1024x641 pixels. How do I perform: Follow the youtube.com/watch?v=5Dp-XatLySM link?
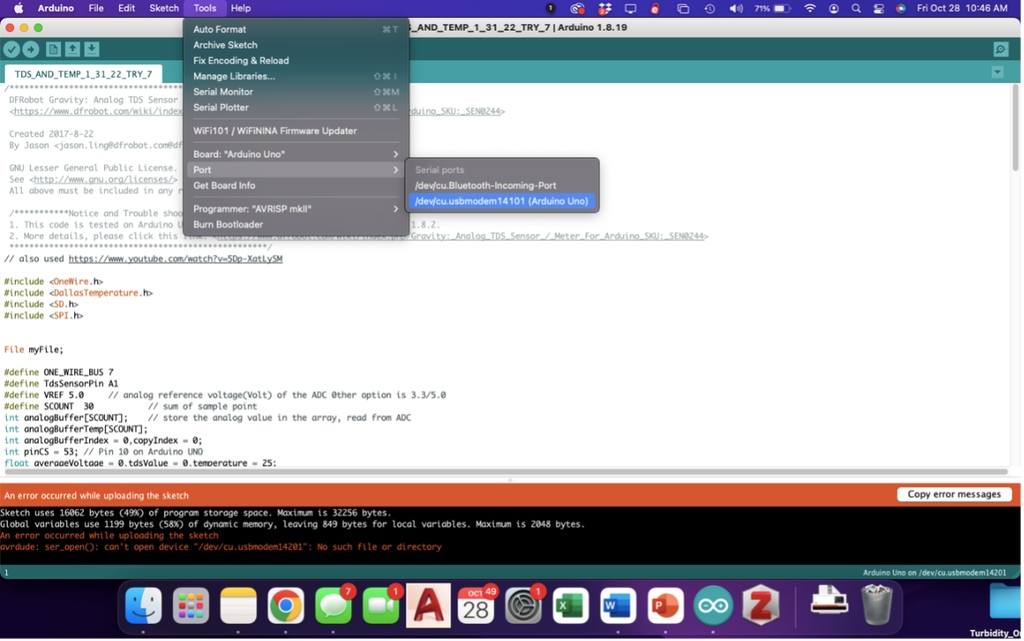click(176, 258)
